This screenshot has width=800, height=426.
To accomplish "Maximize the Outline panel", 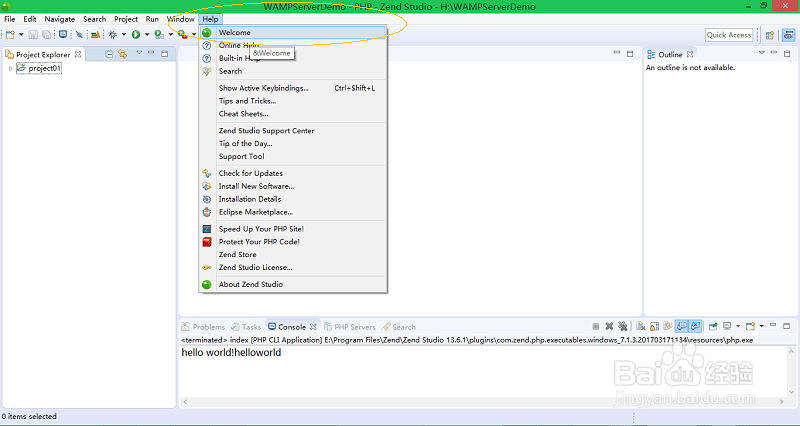I will pos(787,54).
